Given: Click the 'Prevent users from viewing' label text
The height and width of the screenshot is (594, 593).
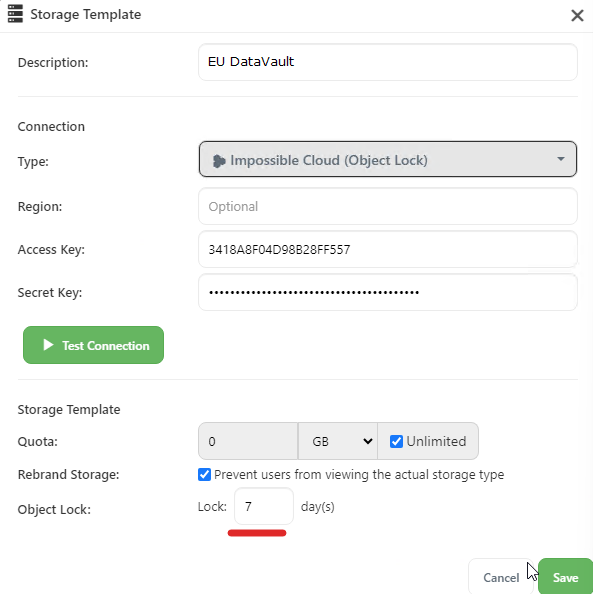Looking at the screenshot, I should click(x=359, y=474).
